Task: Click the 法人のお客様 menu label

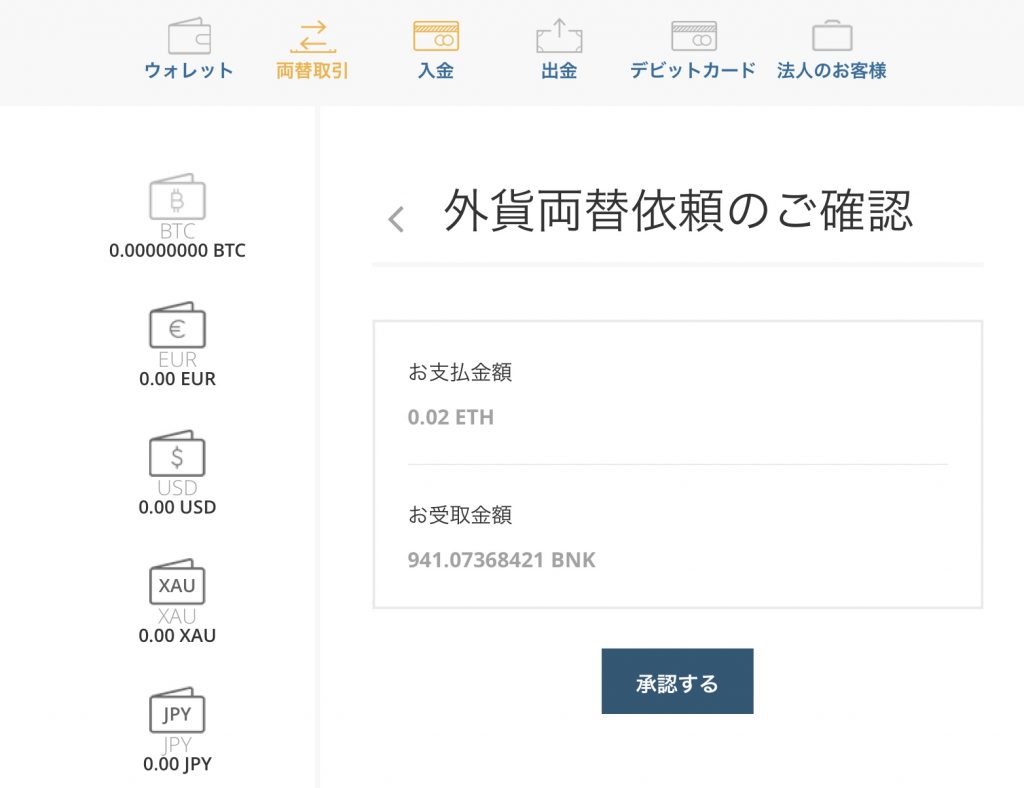Action: coord(831,70)
